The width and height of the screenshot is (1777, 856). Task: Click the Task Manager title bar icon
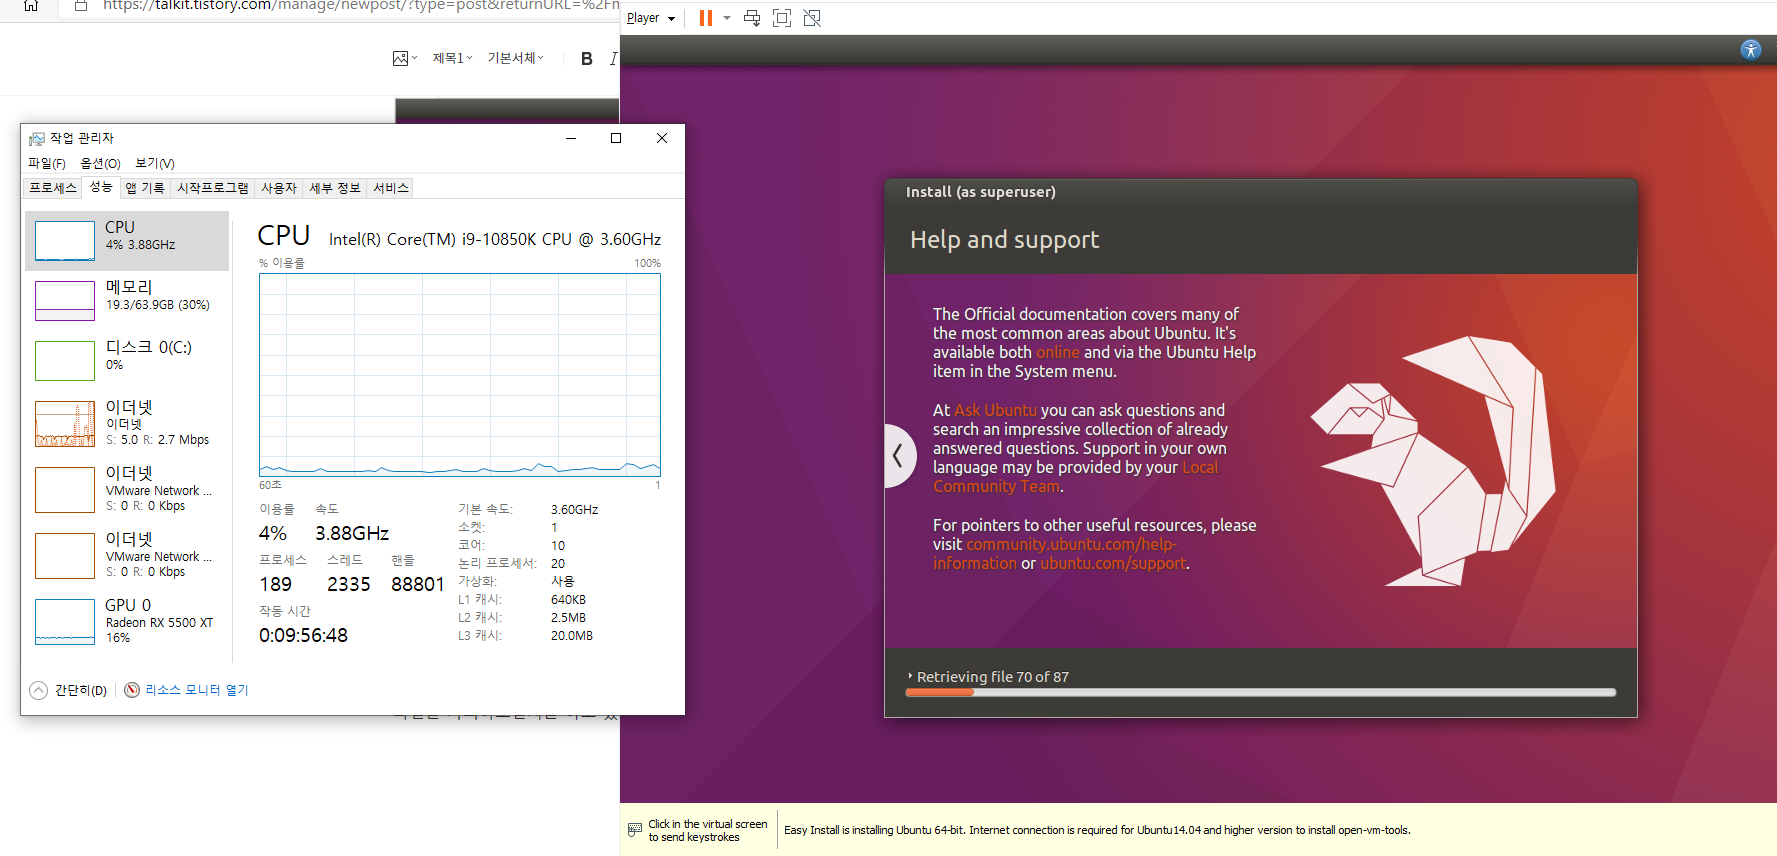37,138
